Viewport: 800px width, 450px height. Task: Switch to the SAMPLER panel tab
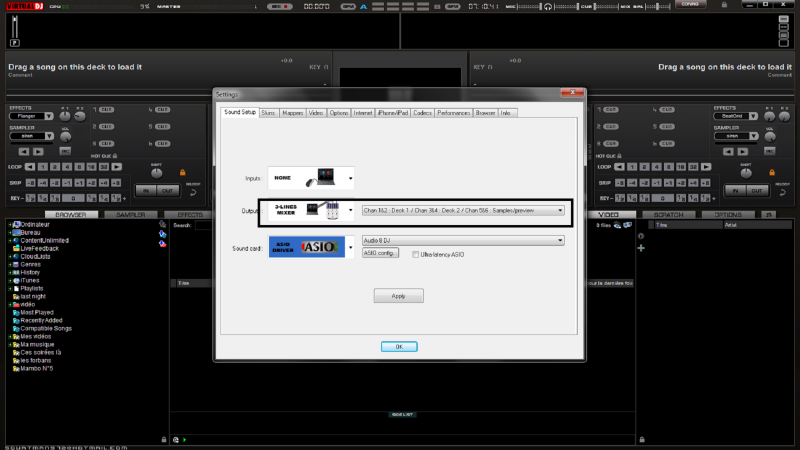pos(131,215)
